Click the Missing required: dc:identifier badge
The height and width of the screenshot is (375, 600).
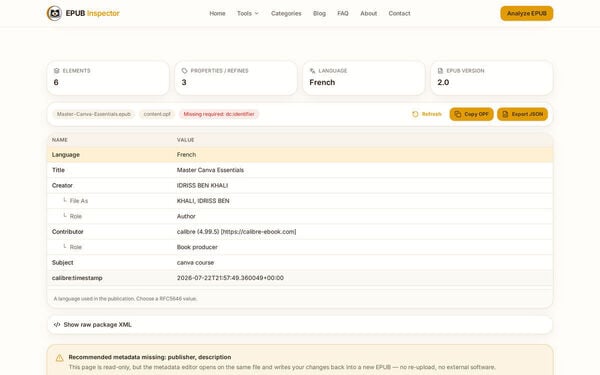pos(219,114)
